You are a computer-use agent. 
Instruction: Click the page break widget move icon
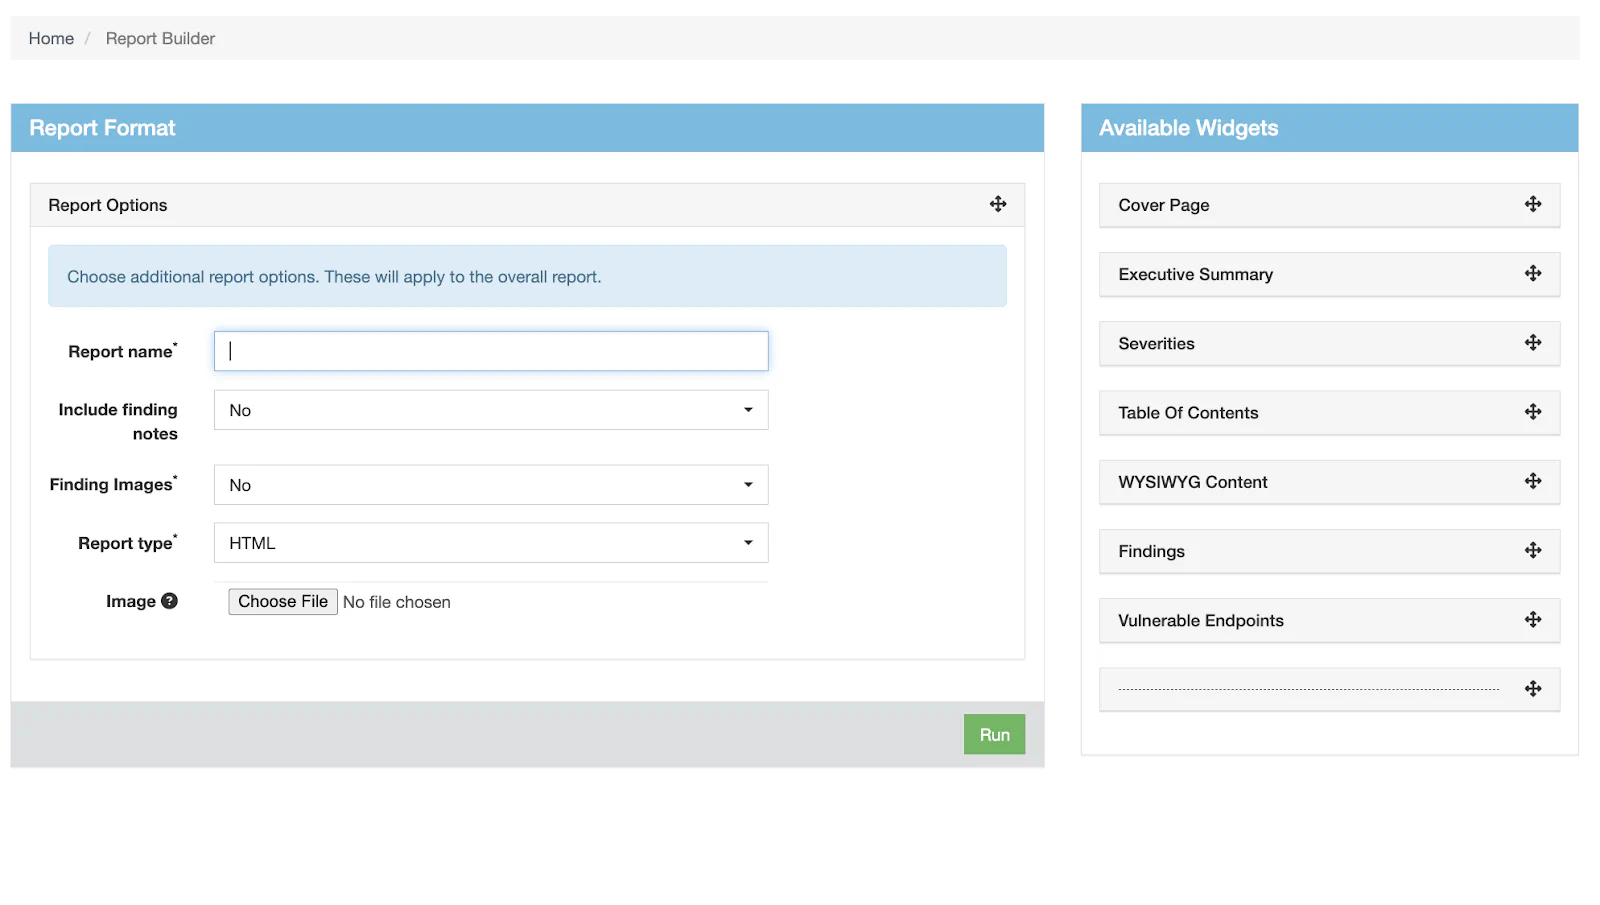[x=1532, y=689]
